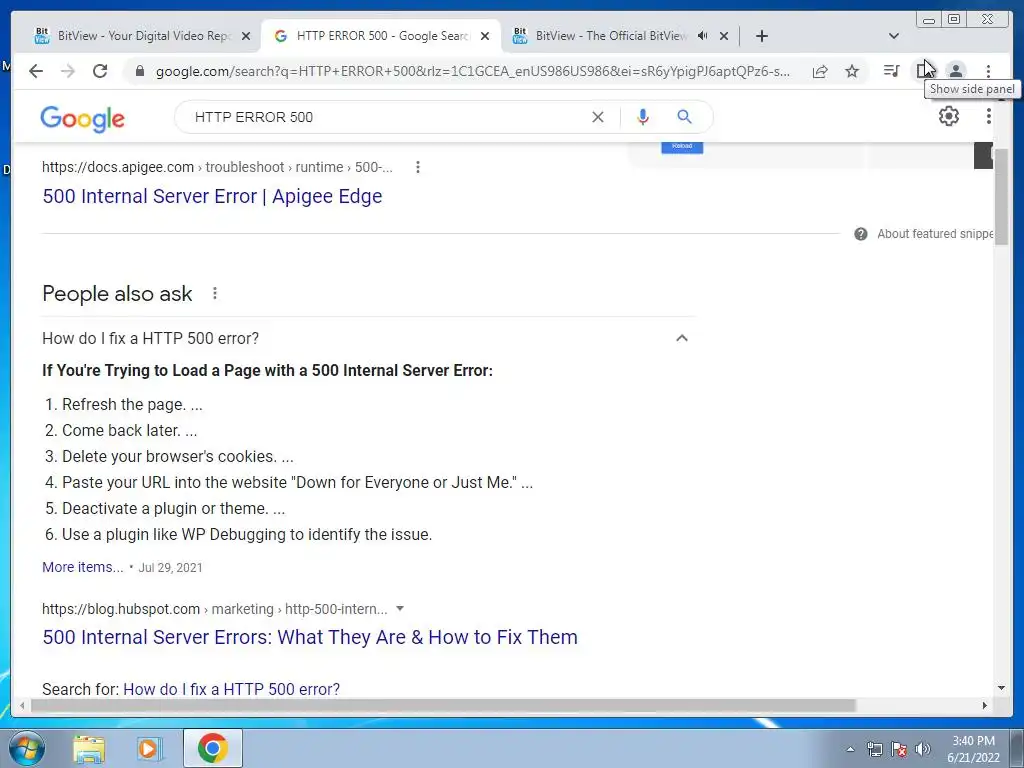Open Google apps vertical dots menu
The height and width of the screenshot is (768, 1024).
(x=989, y=116)
